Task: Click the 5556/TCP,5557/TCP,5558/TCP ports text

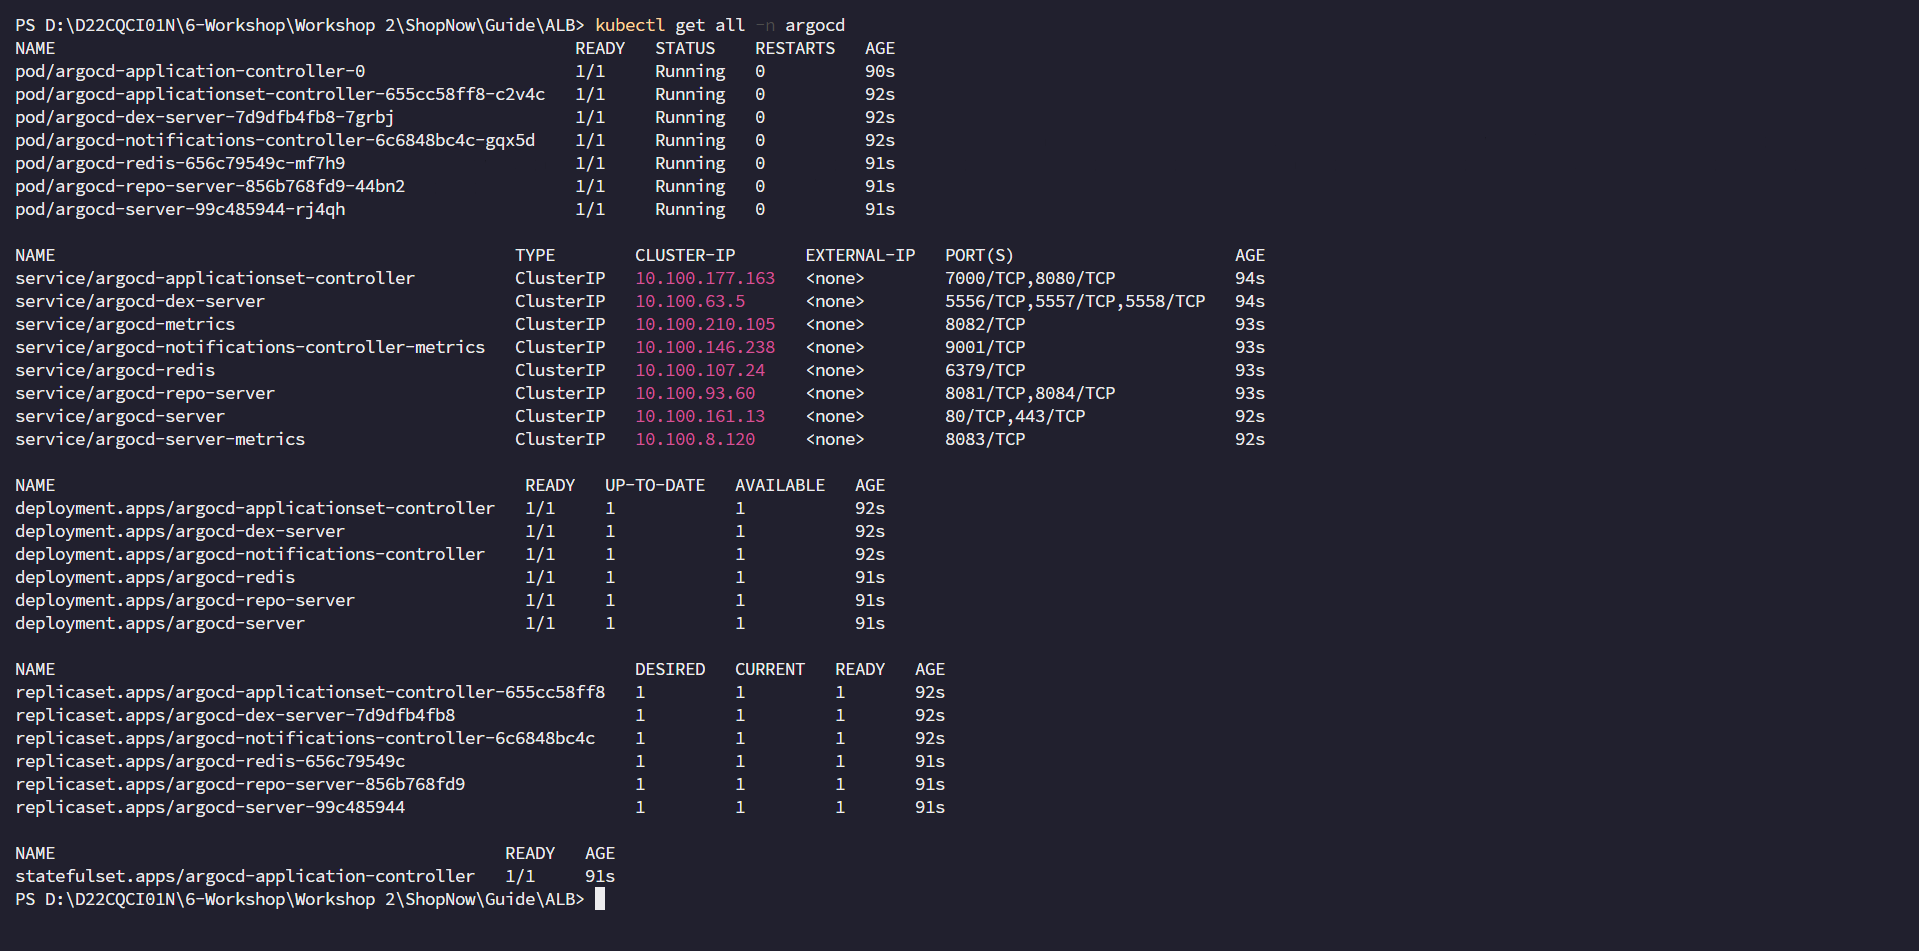Action: (1075, 301)
